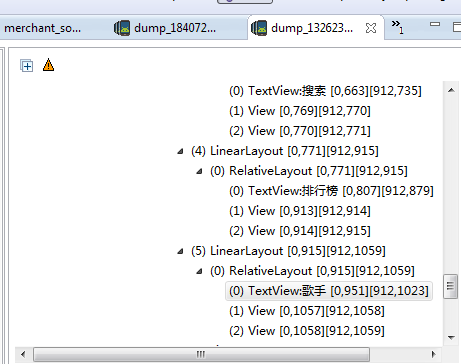Switch to the merchant_so... tab

42,28
